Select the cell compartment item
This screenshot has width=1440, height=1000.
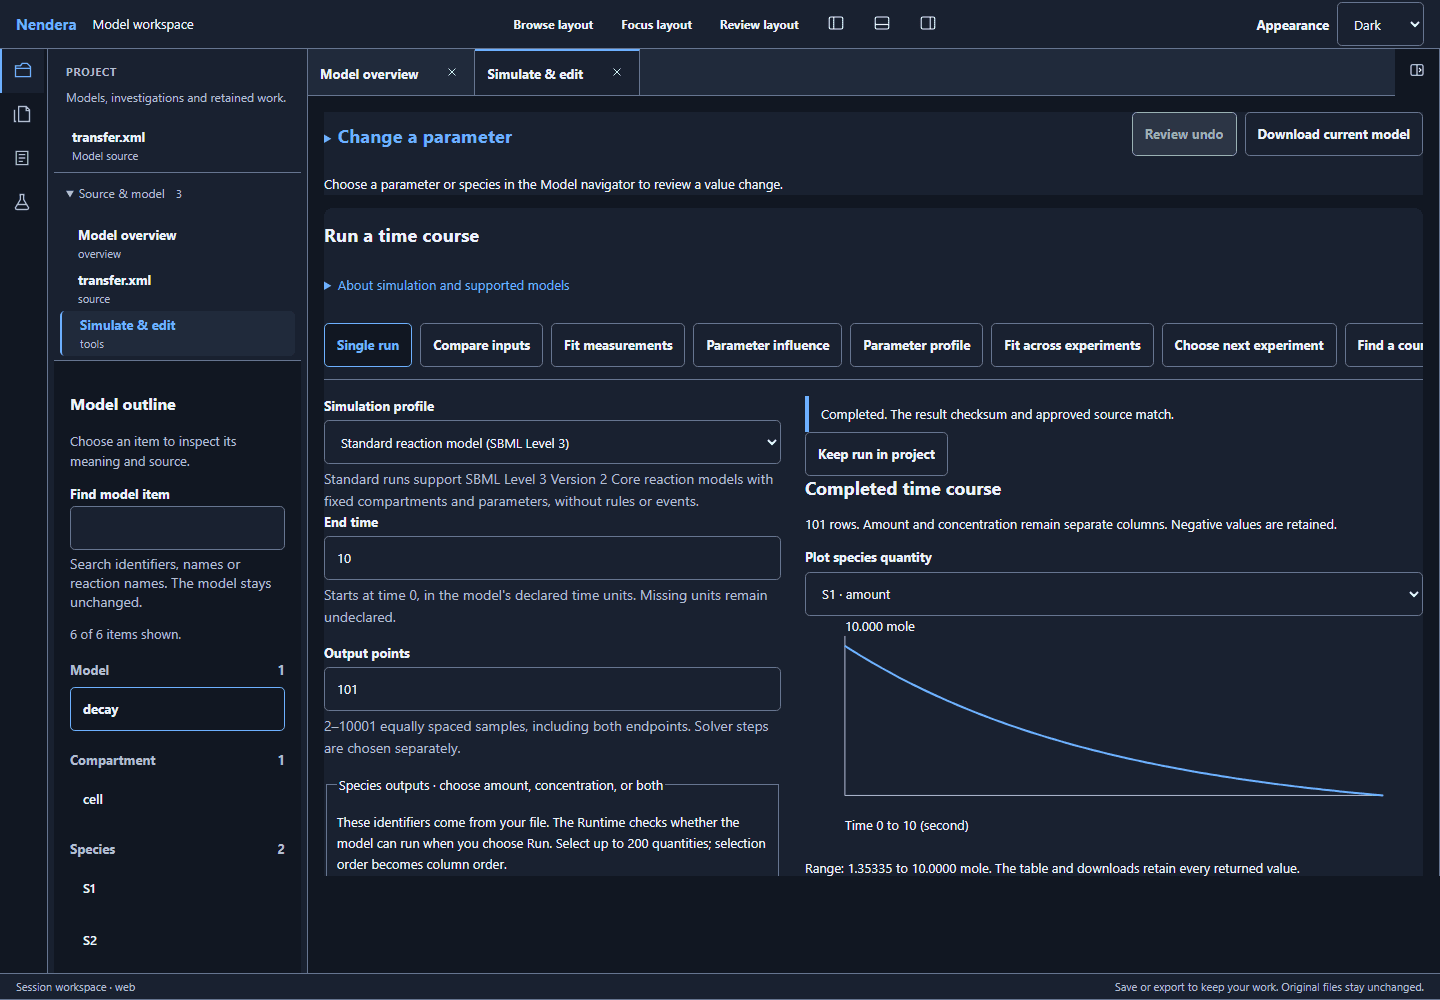177,799
